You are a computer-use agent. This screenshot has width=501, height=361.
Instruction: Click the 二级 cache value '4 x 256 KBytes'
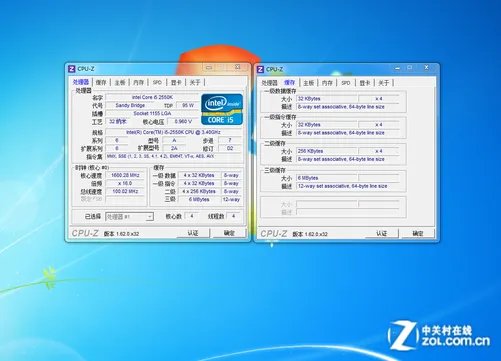(x=199, y=191)
